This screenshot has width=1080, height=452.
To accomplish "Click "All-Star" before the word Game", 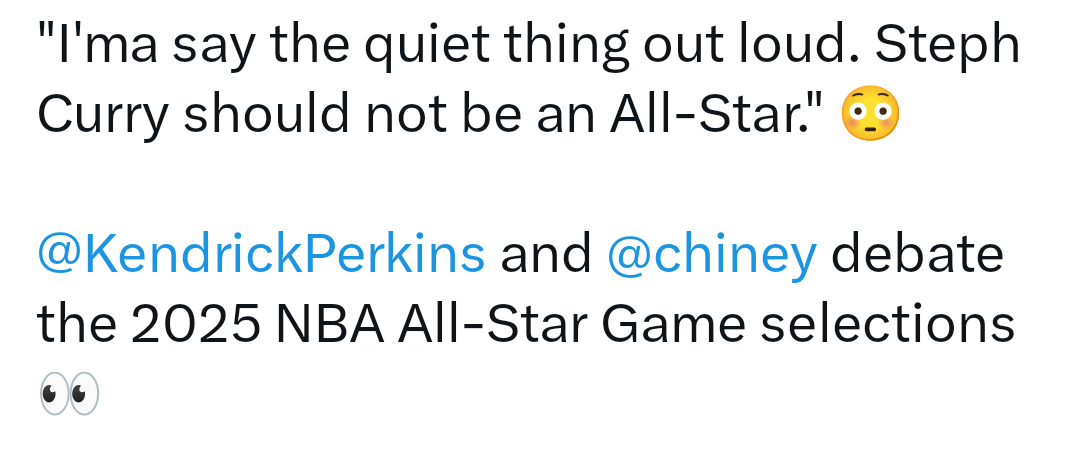I will coord(492,323).
